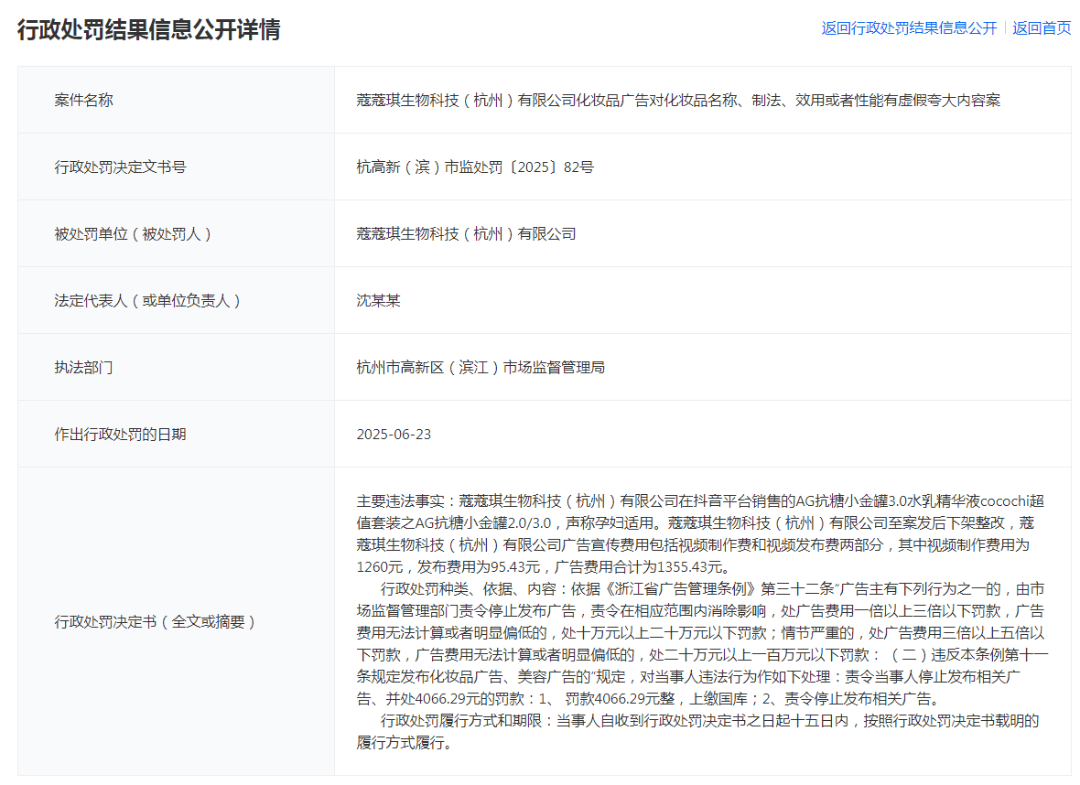Select the 法定代表人（或单位负责人） label

click(x=148, y=300)
